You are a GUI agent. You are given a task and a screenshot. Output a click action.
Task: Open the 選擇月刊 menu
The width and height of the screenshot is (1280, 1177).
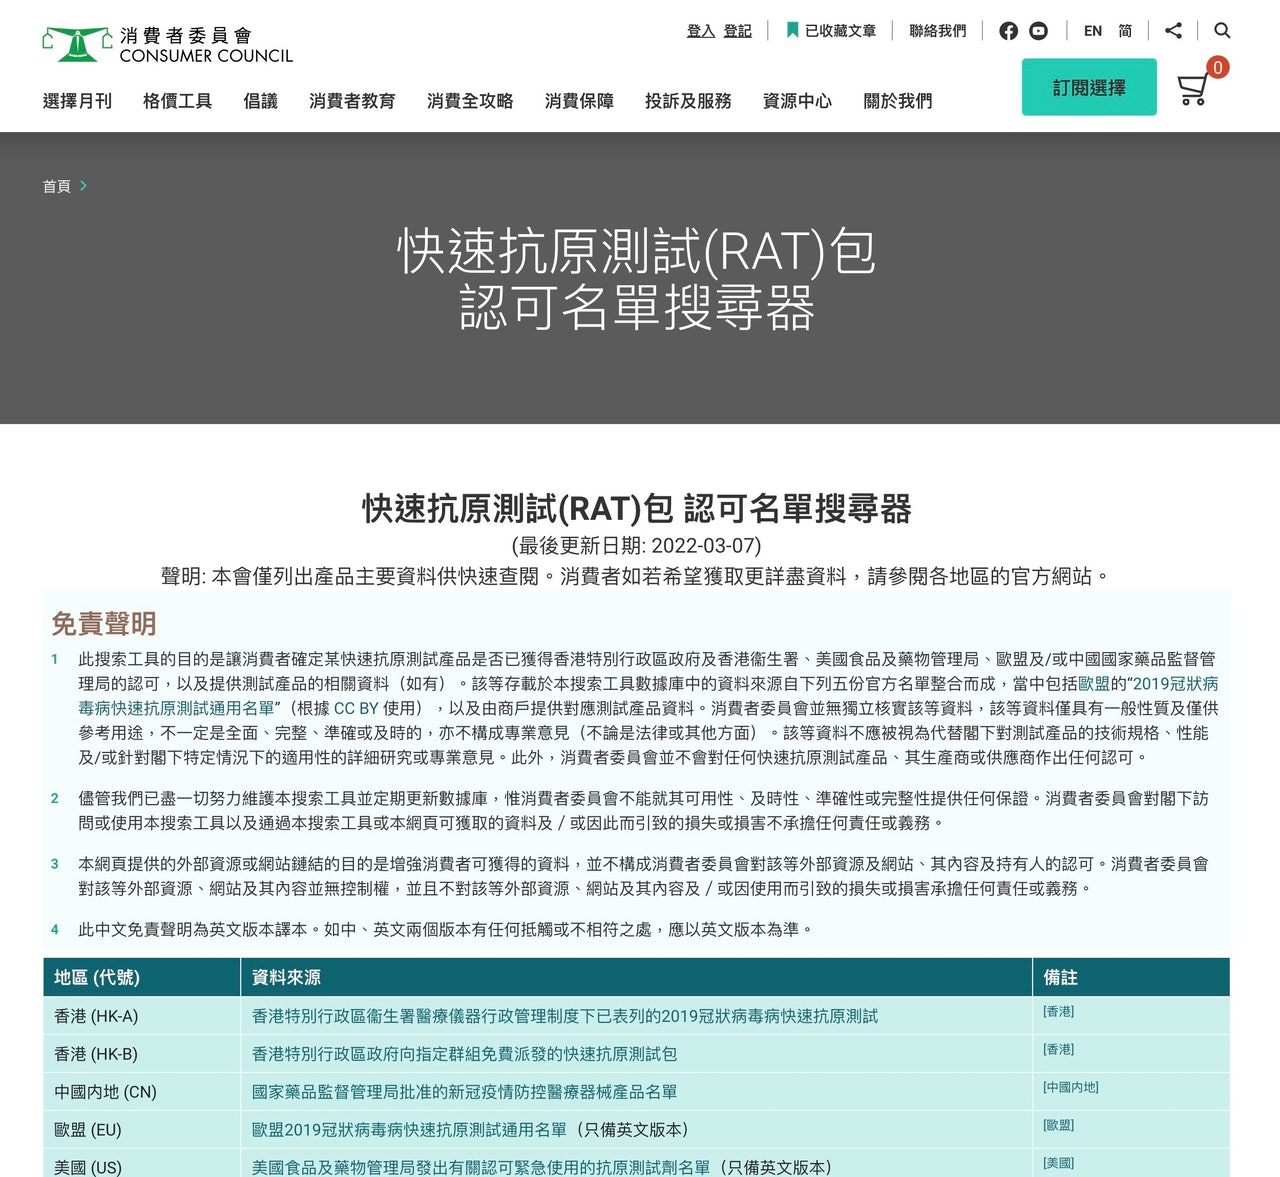[x=77, y=101]
